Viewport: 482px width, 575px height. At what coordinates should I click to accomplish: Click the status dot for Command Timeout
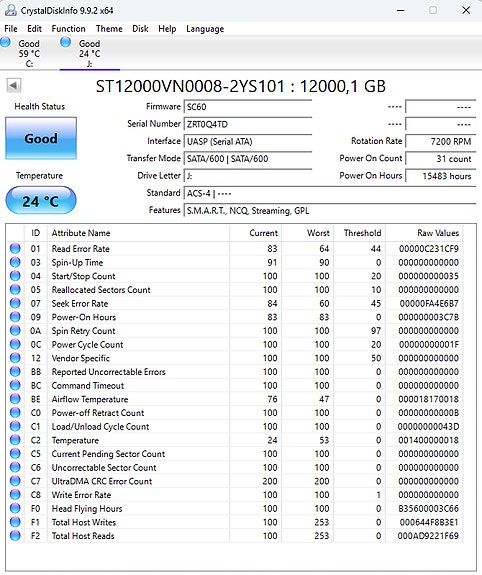pos(15,385)
